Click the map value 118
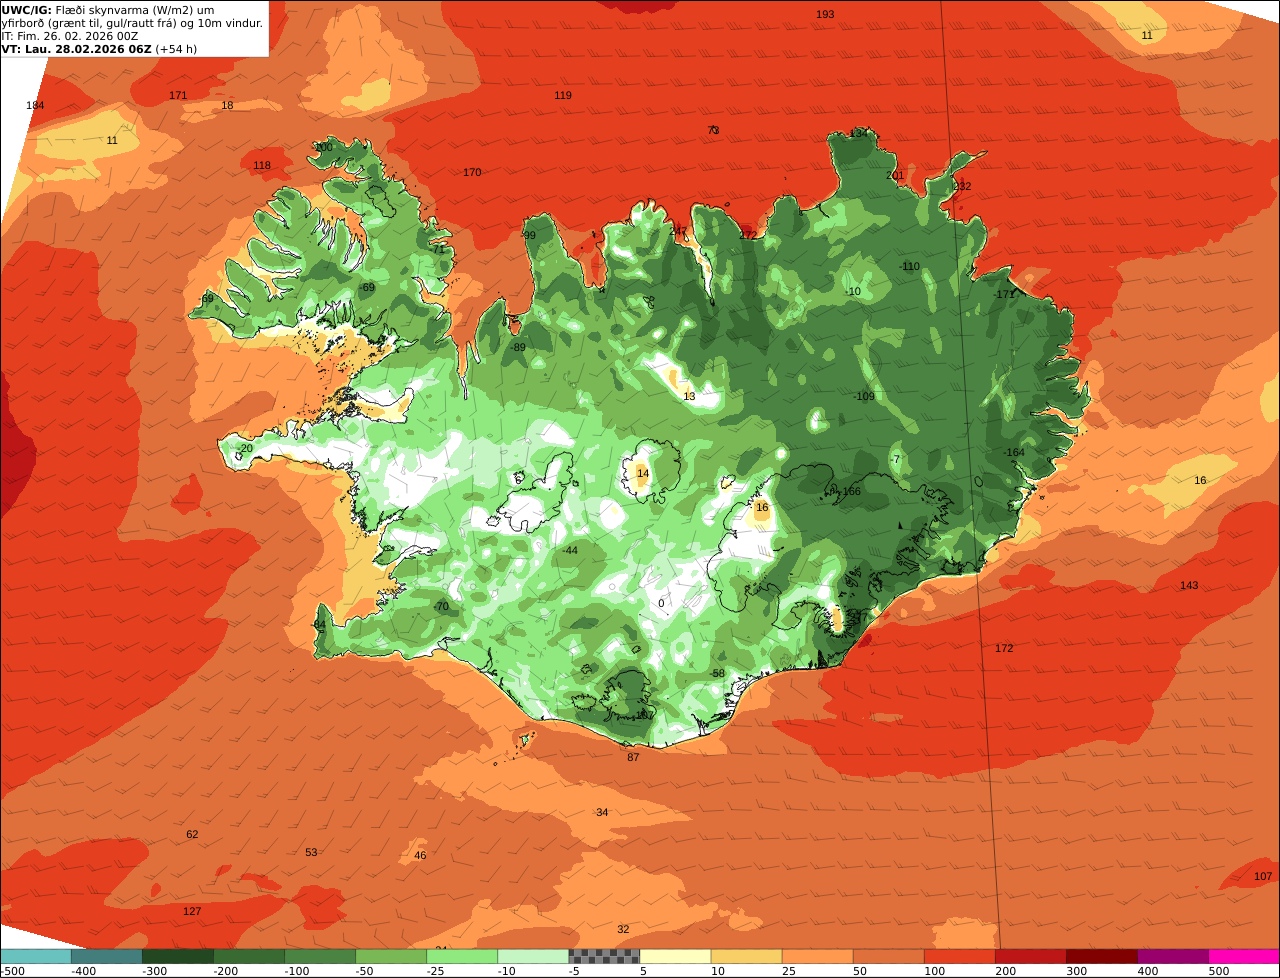The height and width of the screenshot is (978, 1280). pyautogui.click(x=262, y=165)
